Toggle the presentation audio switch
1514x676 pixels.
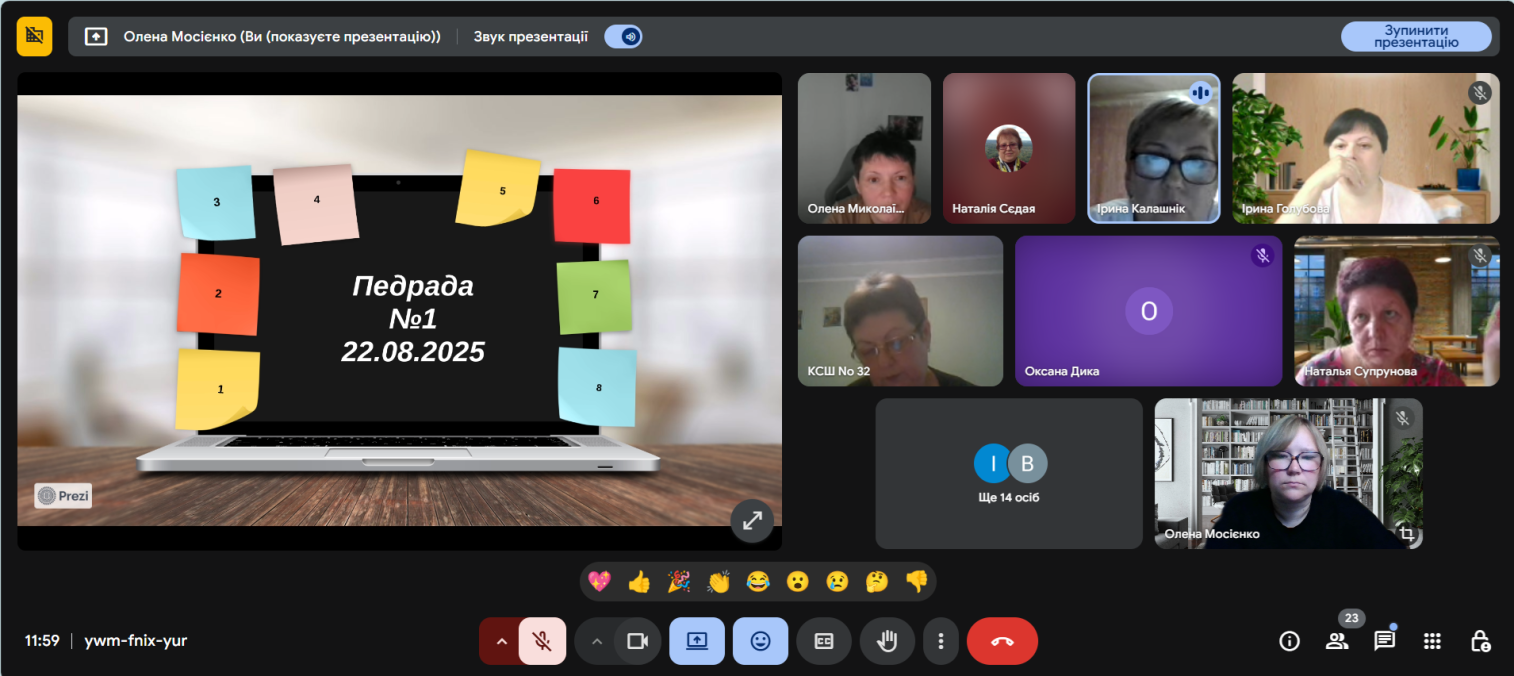pos(624,37)
